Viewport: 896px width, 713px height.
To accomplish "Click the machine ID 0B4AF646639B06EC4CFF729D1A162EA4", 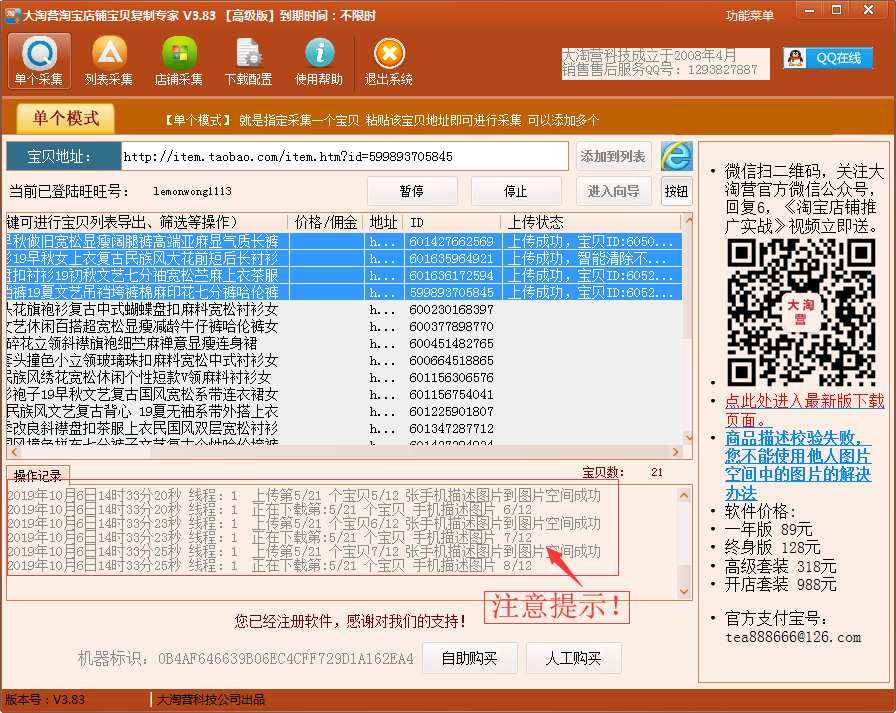I will tap(286, 659).
